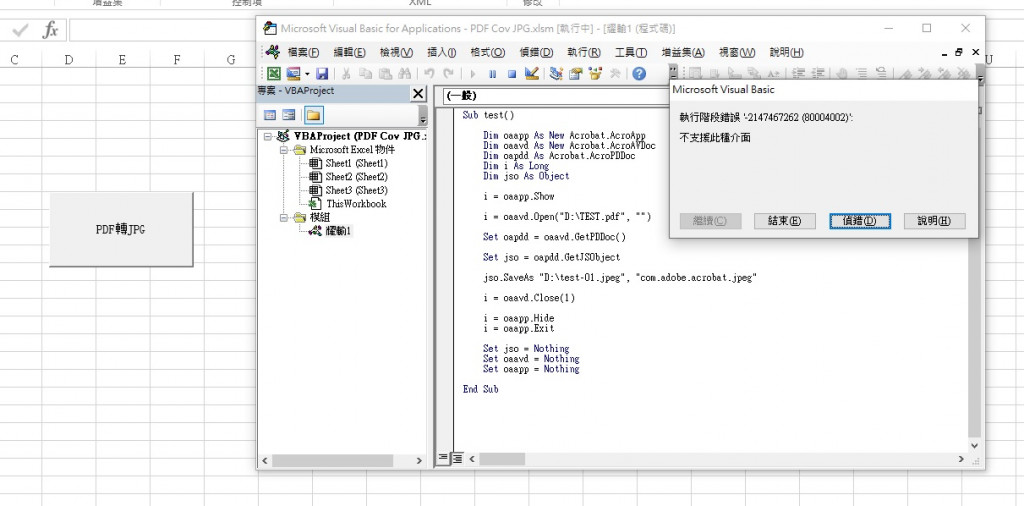Click Procedure View icon at code window bottom
1024x506 pixels.
tap(443, 459)
